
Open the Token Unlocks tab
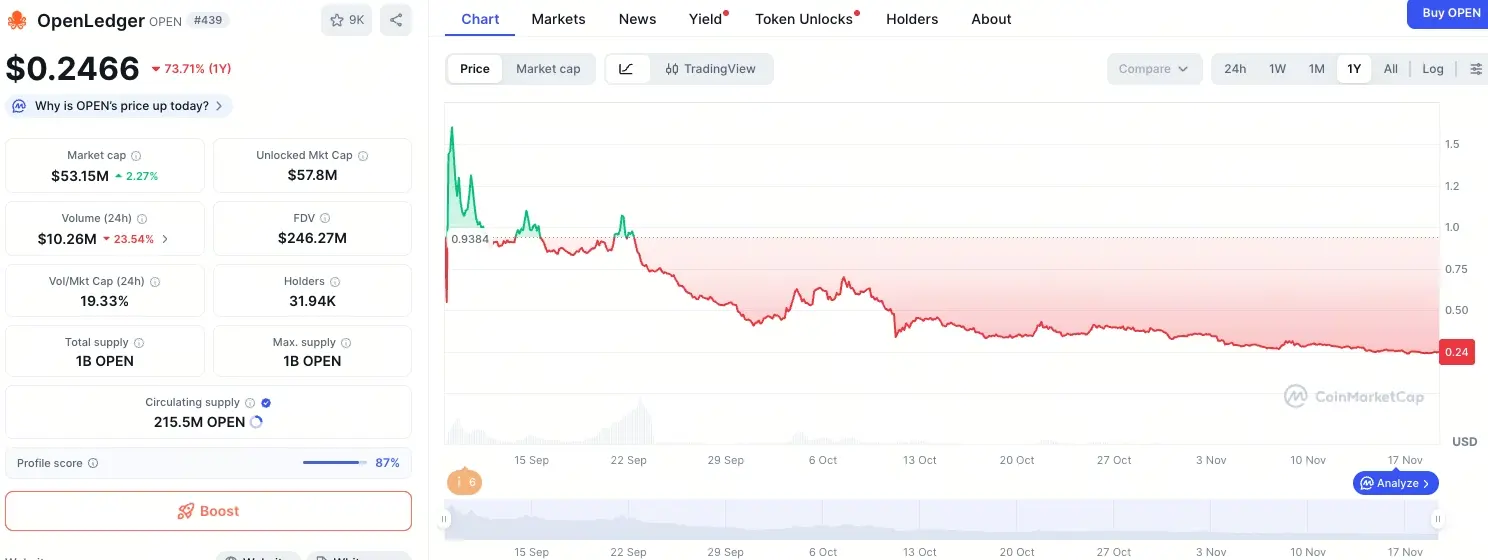click(x=804, y=19)
